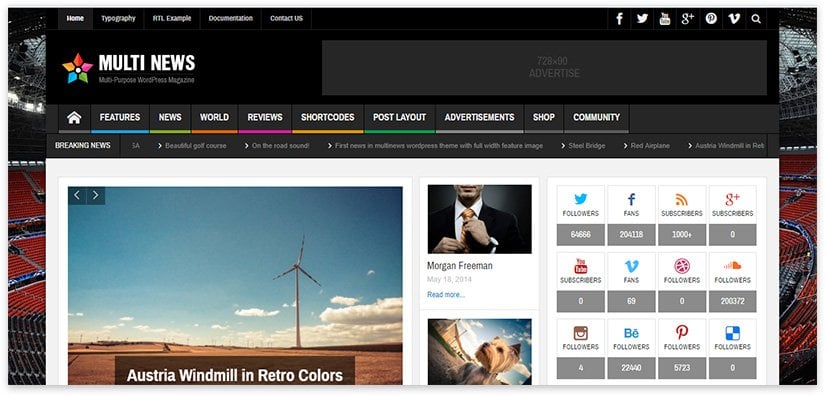825x396 pixels.
Task: Click the Multi News star logo
Action: pos(77,68)
